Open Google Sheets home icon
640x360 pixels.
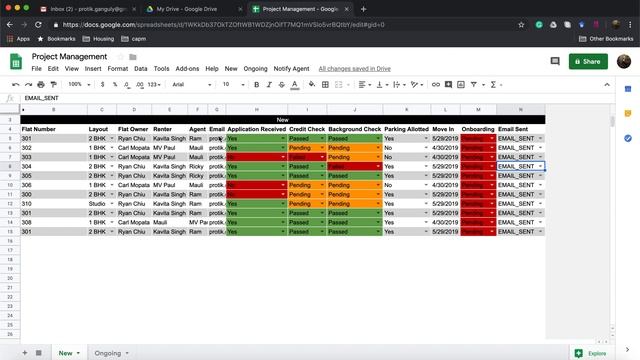(x=16, y=62)
